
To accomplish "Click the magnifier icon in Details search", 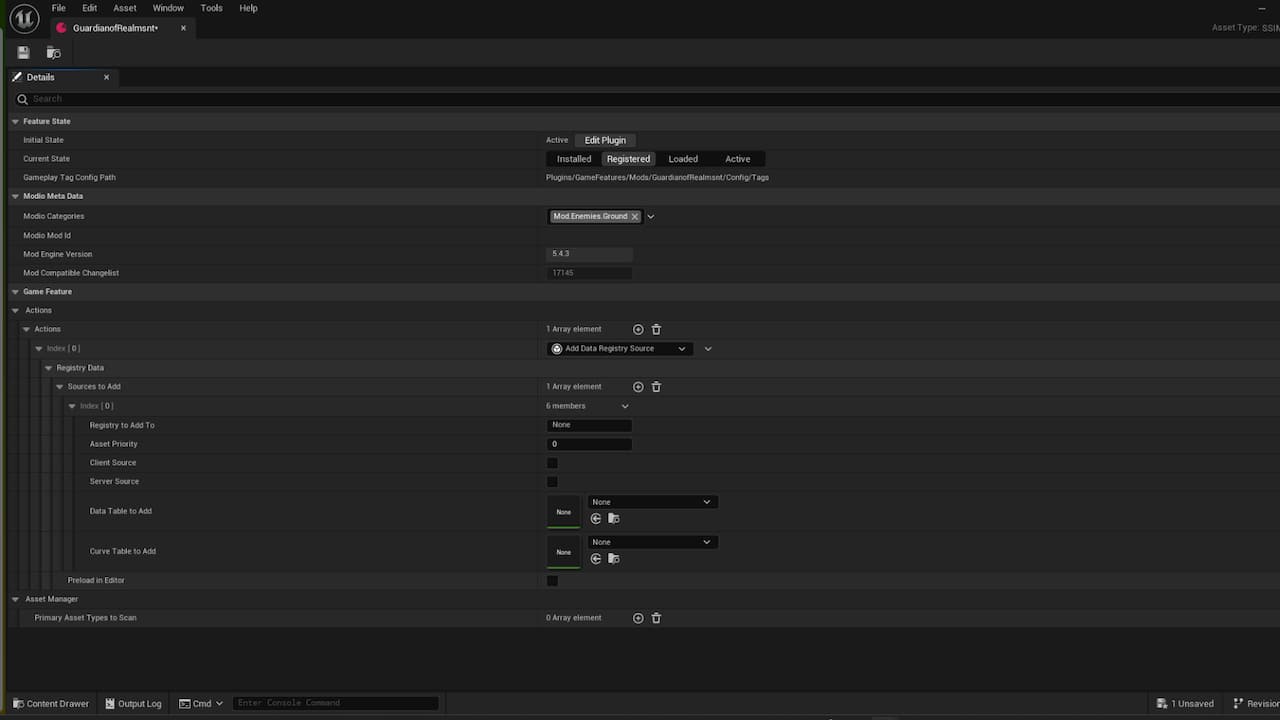I will [22, 99].
